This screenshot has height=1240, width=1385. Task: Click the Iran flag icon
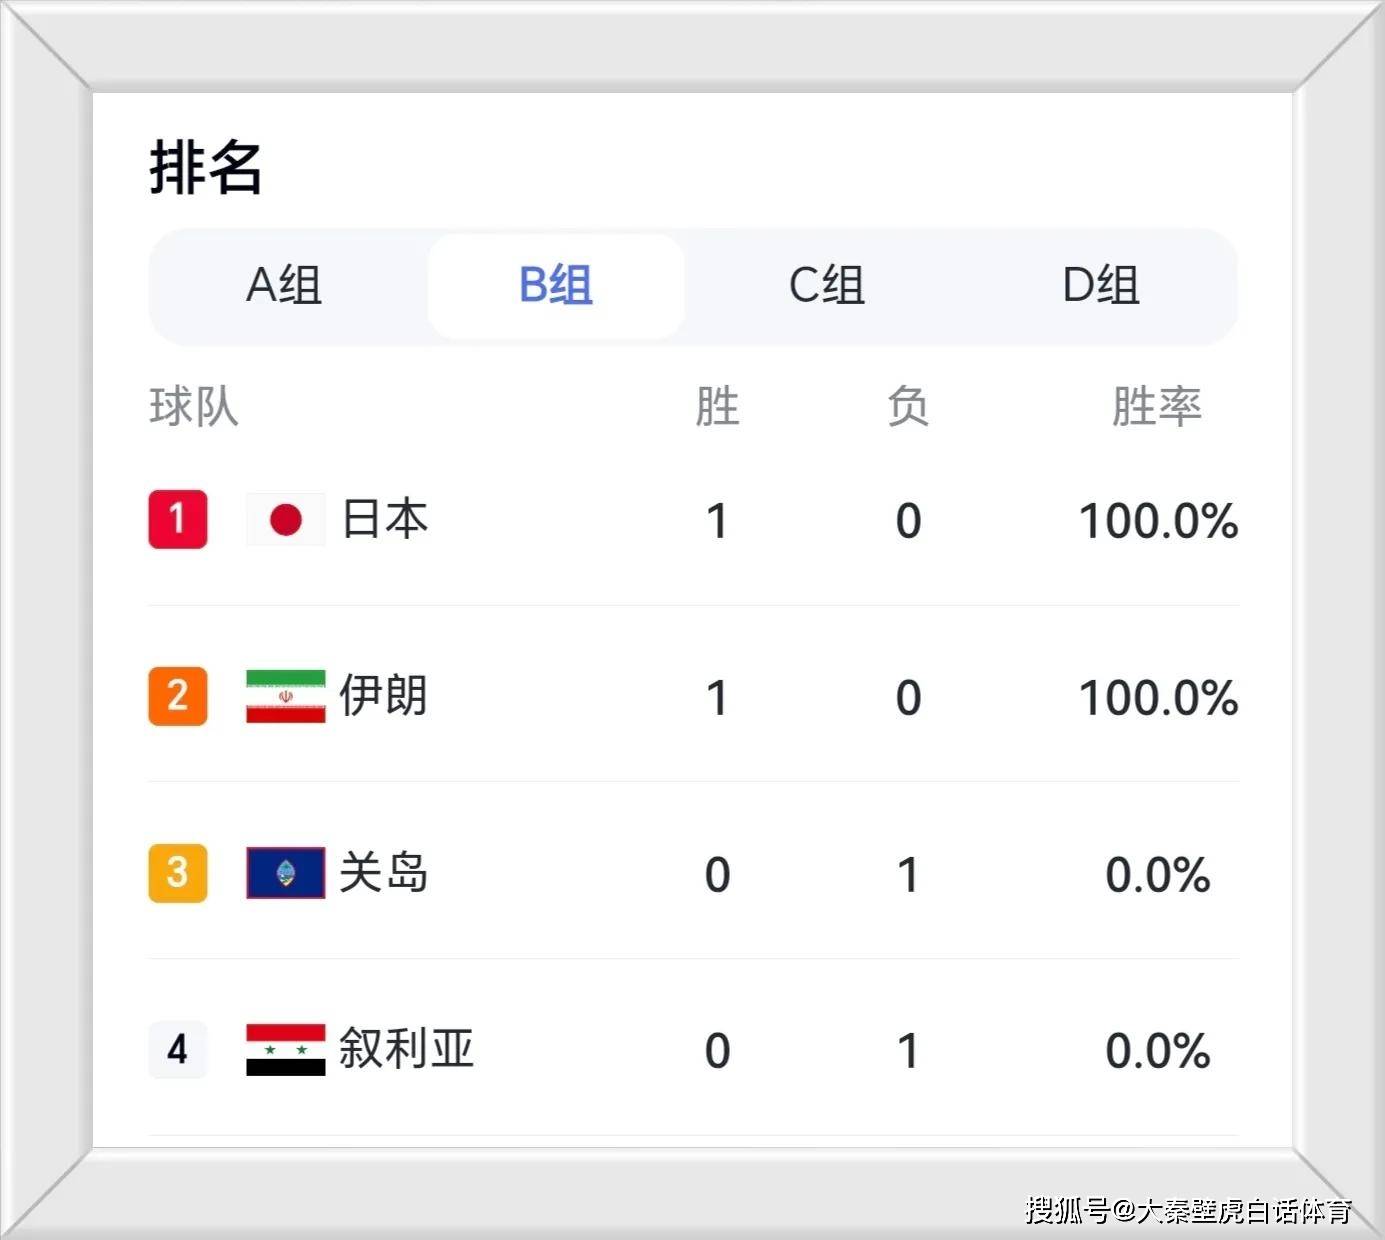click(x=286, y=696)
